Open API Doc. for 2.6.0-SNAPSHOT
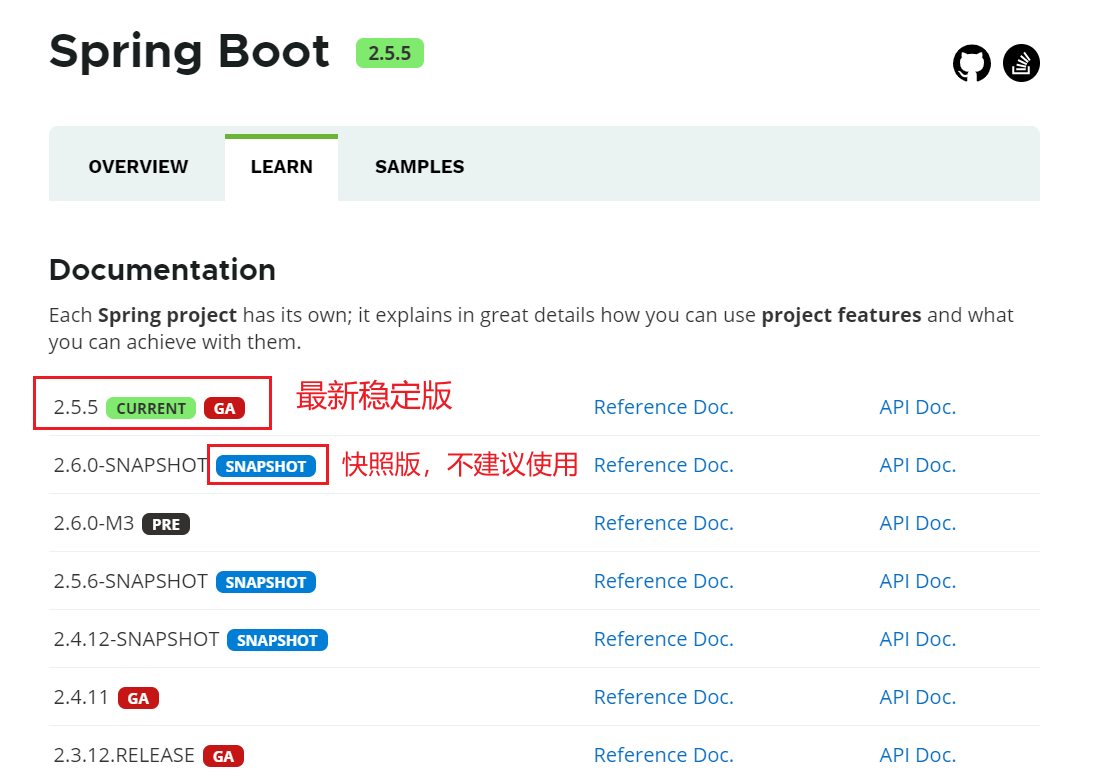1109x784 pixels. (917, 465)
